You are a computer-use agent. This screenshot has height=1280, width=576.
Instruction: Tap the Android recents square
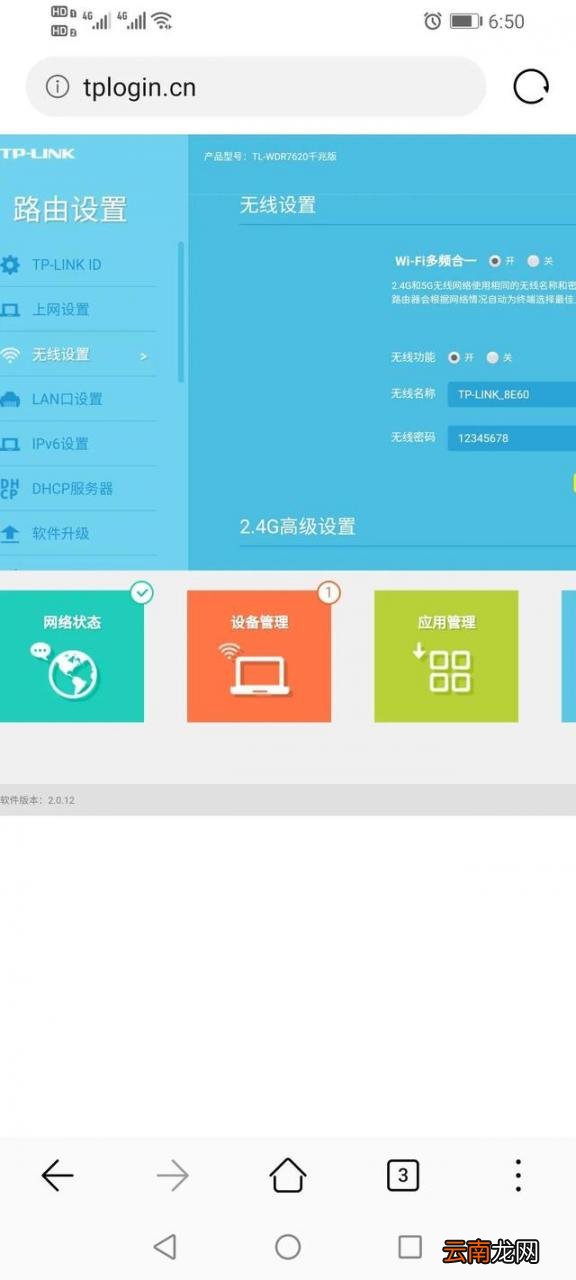click(410, 1246)
